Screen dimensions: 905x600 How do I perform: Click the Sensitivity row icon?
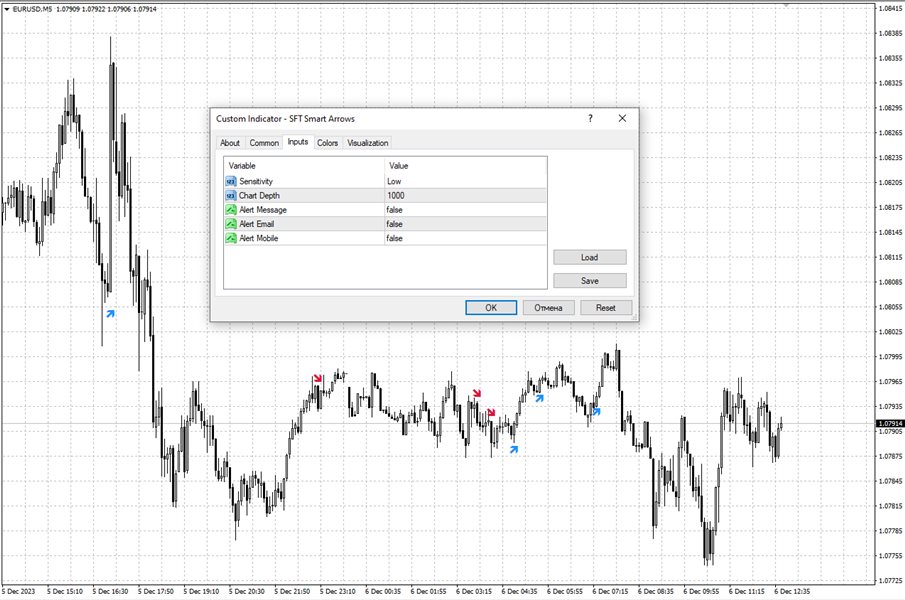[x=231, y=181]
